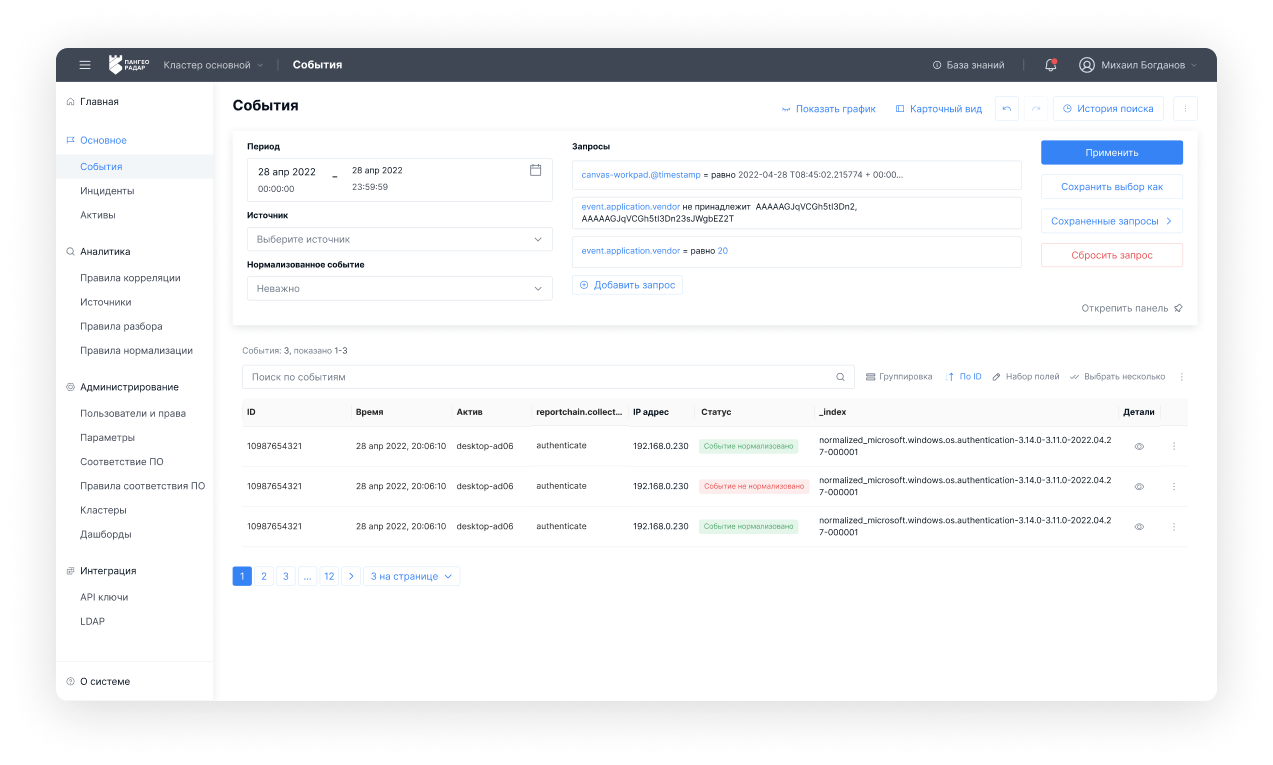Viewport: 1273px width, 765px height.
Task: Open the calendar picker in Период field
Action: click(x=535, y=170)
